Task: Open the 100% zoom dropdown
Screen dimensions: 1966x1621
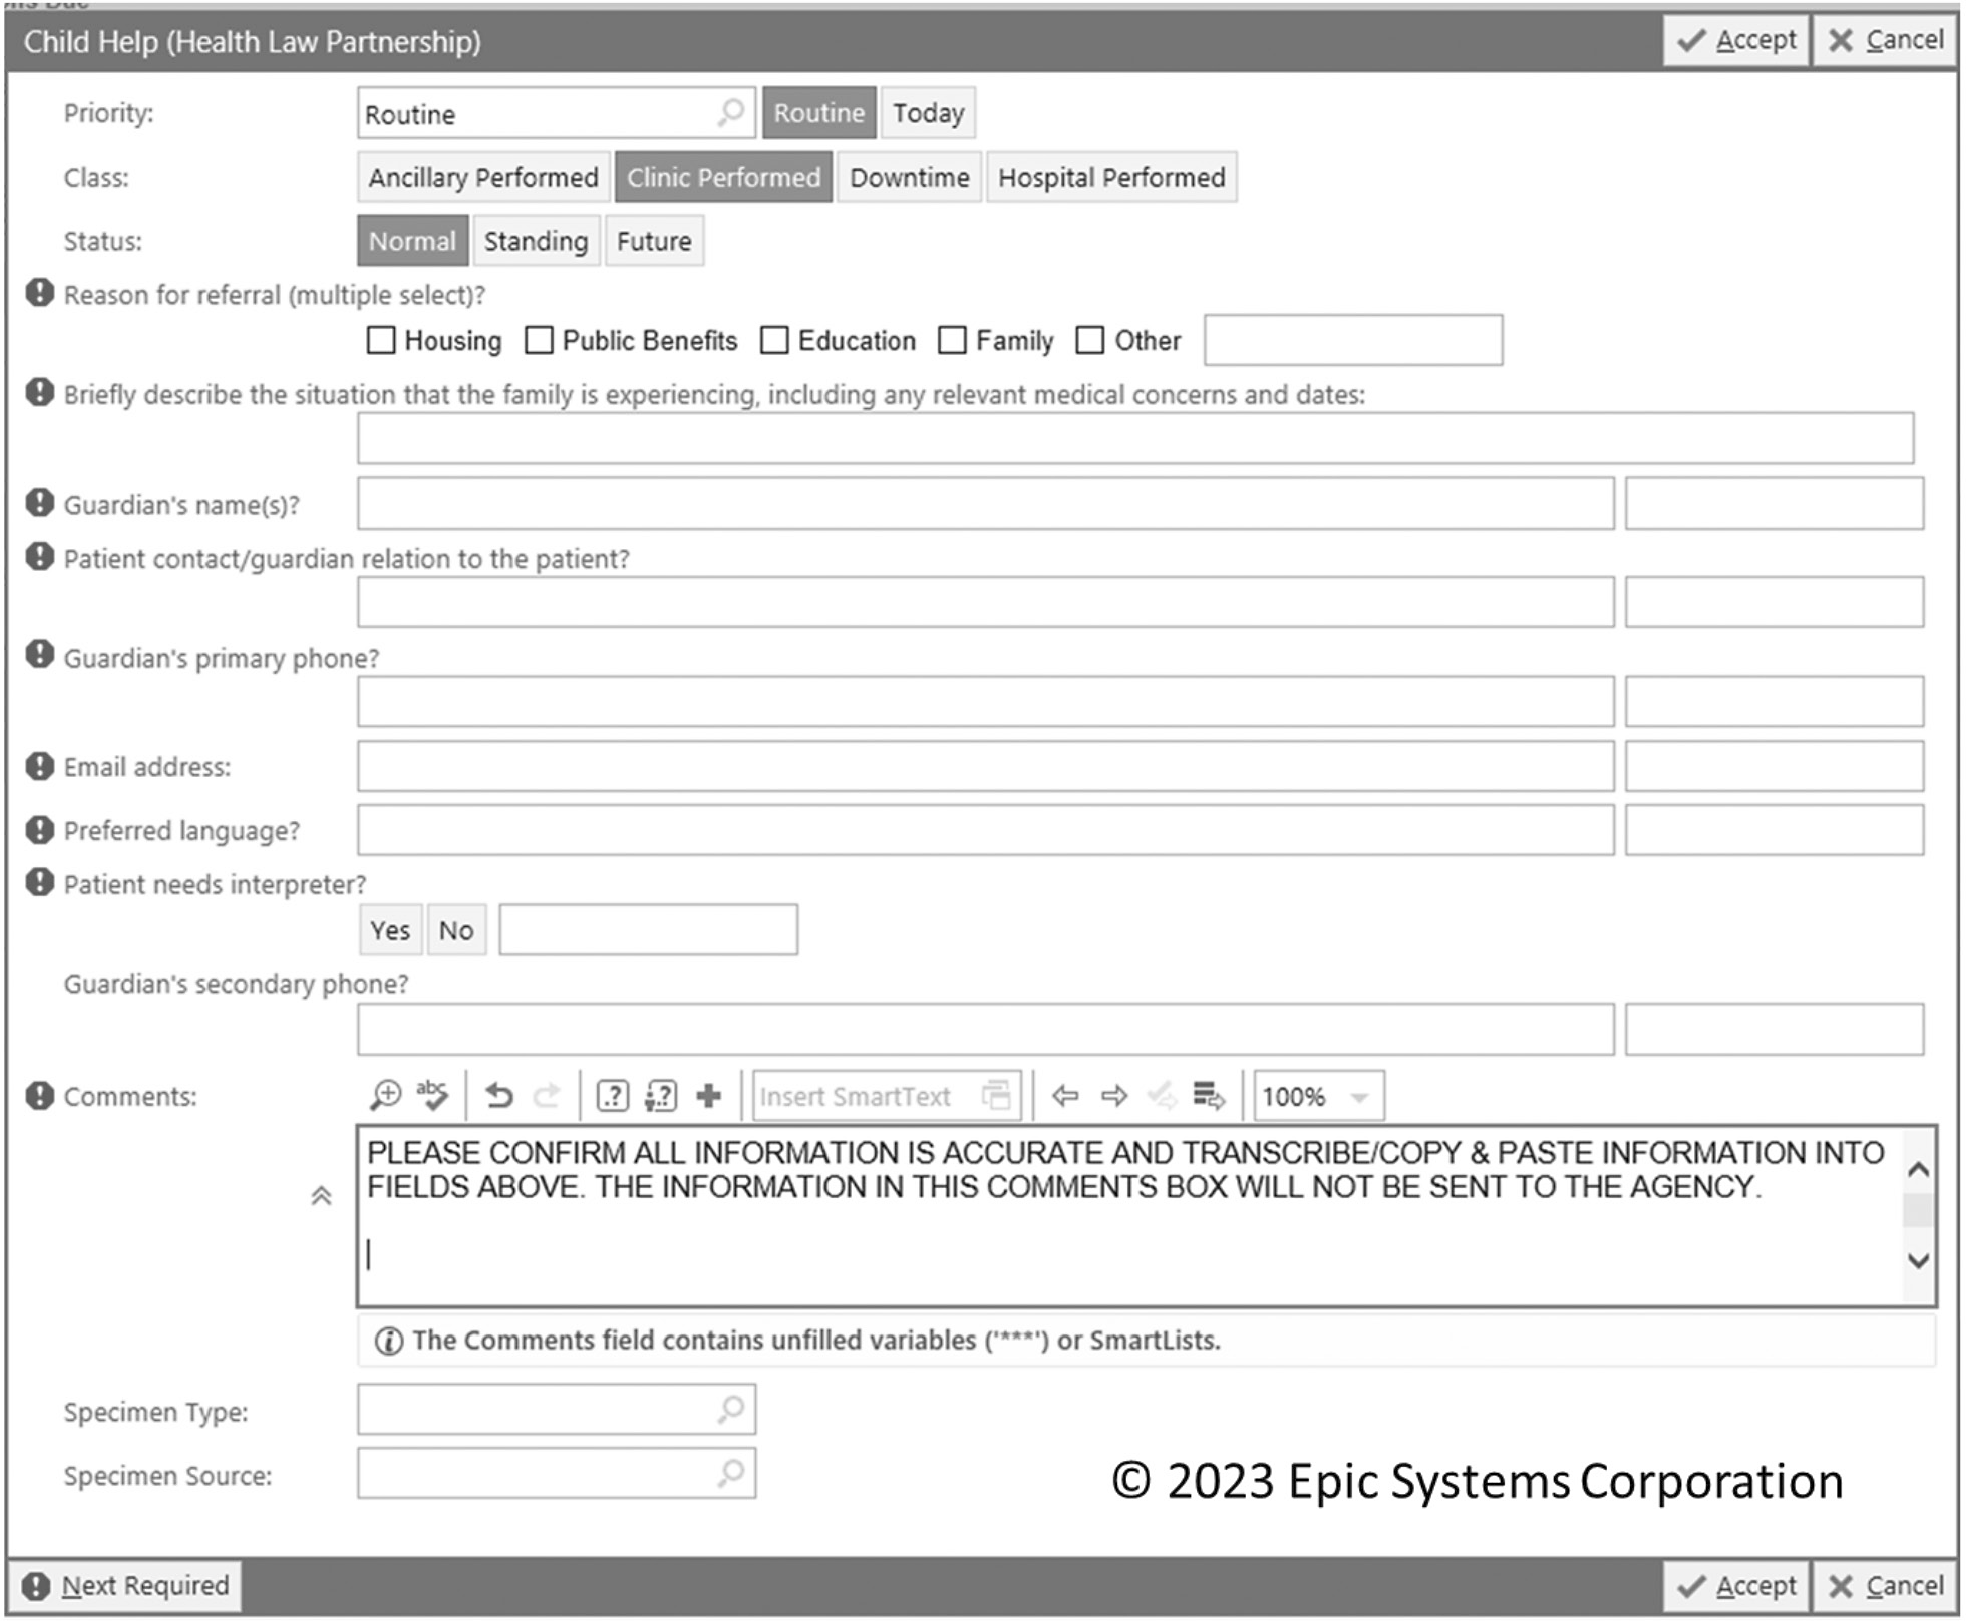Action: (x=1359, y=1097)
